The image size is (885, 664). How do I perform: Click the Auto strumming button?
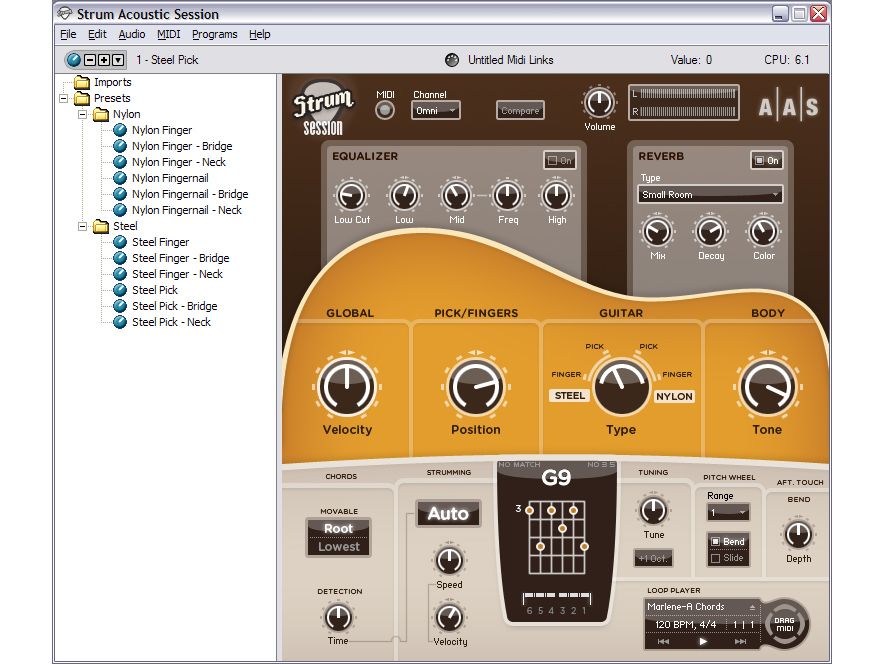(447, 513)
